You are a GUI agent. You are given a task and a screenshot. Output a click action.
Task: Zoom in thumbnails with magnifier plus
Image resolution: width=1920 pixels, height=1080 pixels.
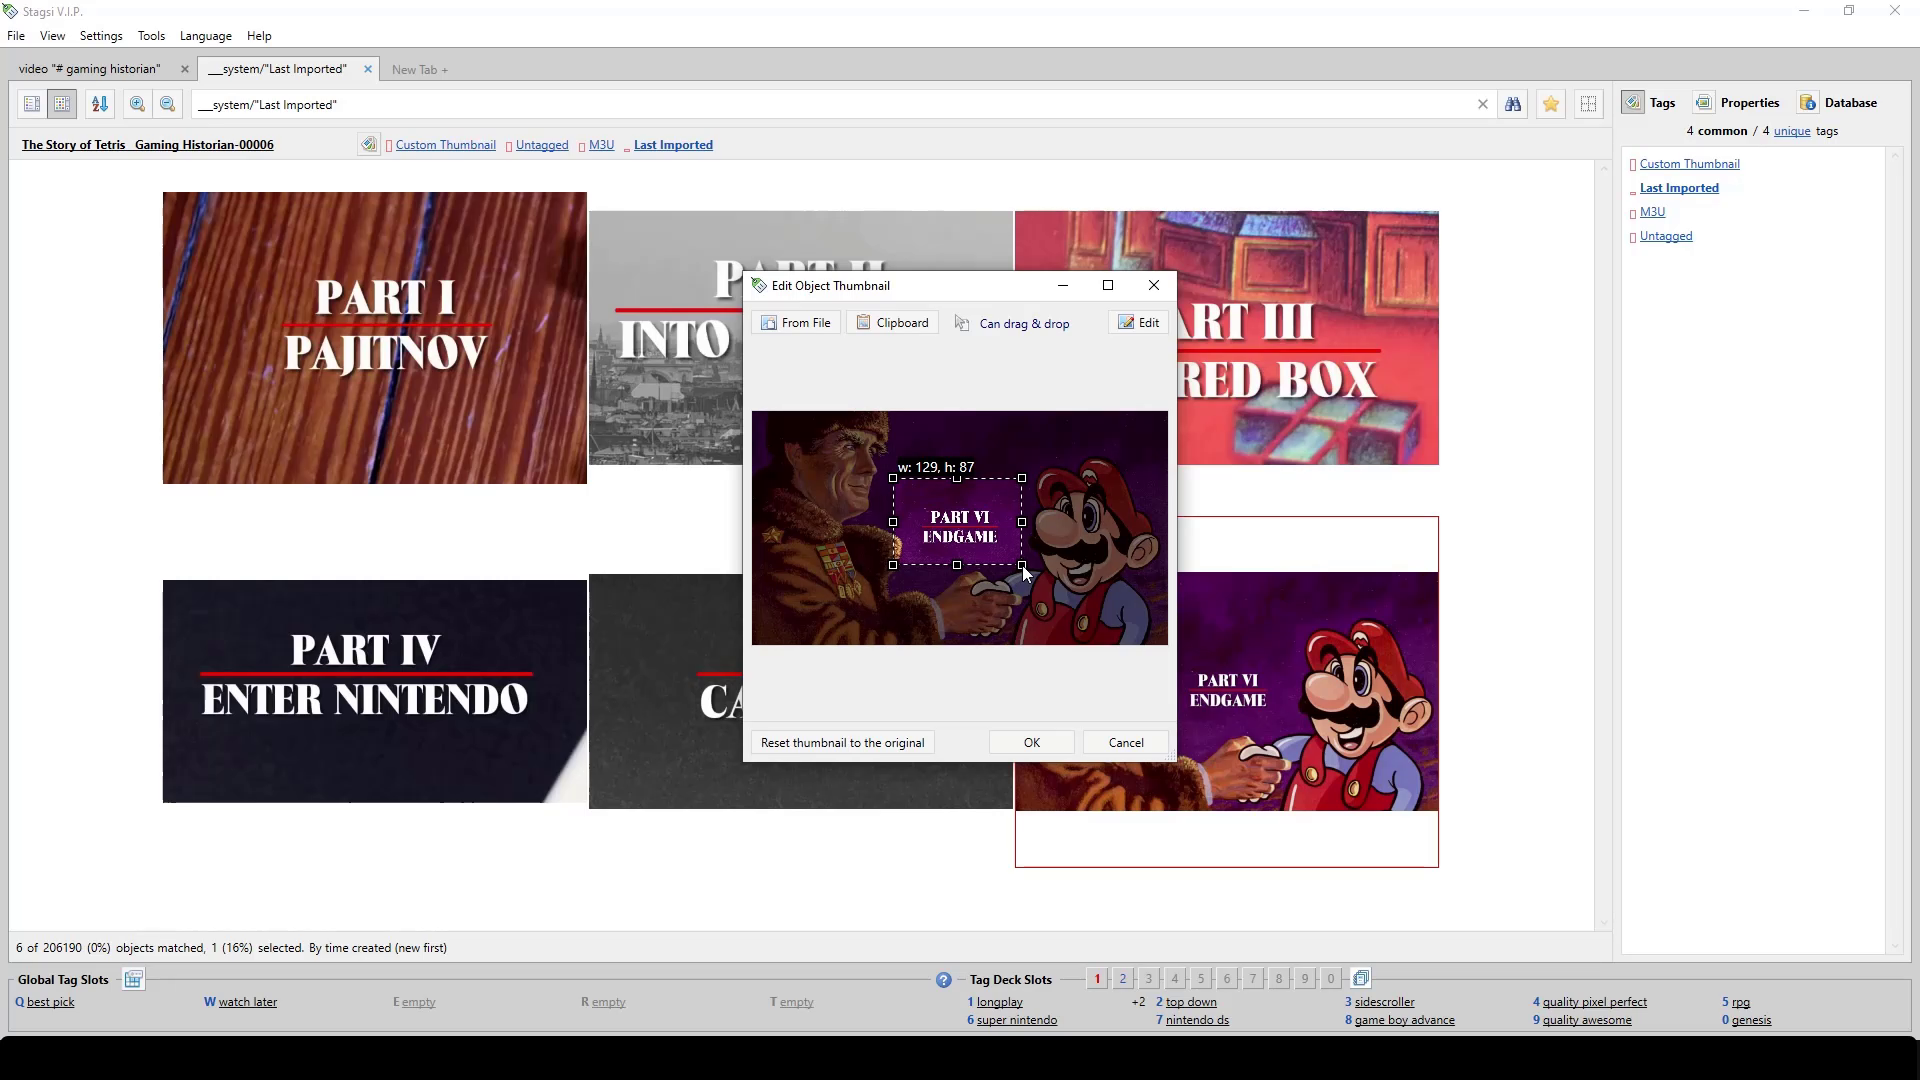point(137,104)
